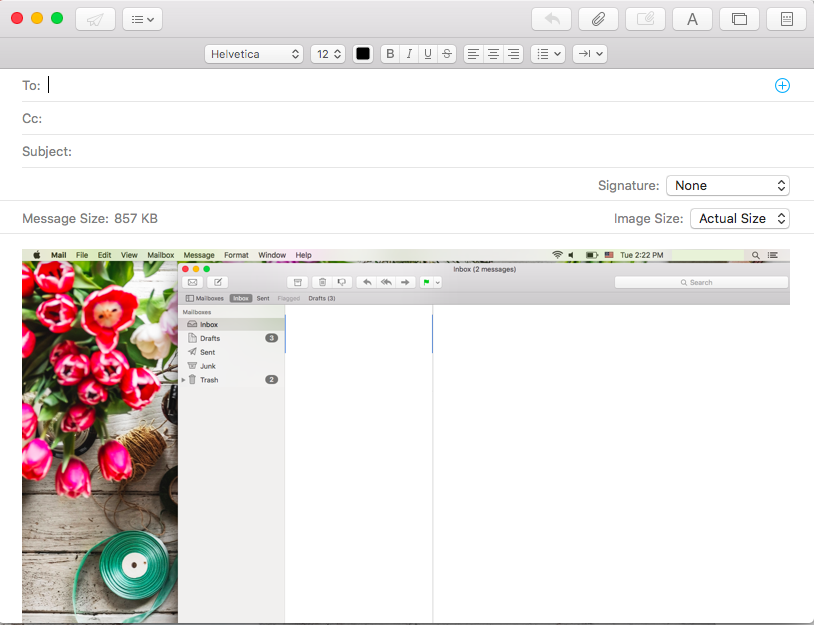Open the Photo Browser icon in toolbar

click(739, 19)
